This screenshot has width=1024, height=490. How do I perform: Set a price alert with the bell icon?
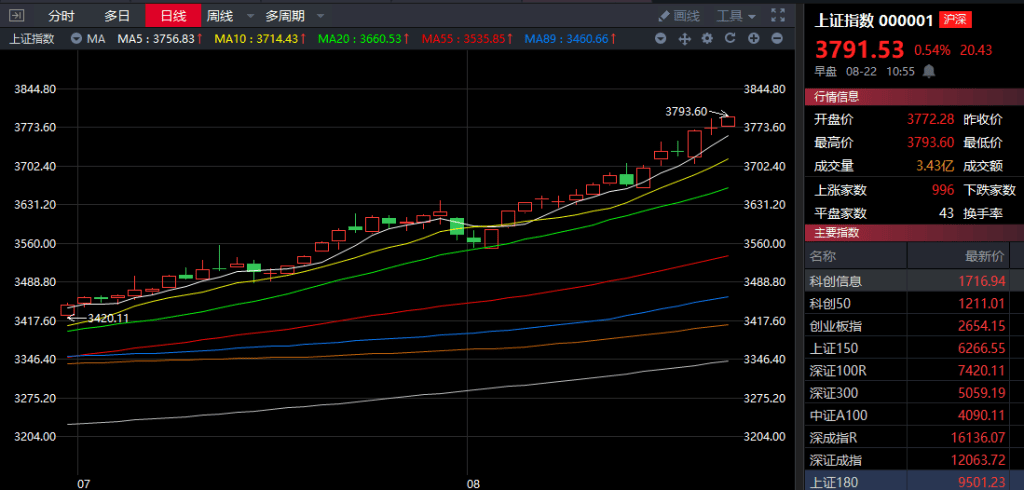(928, 71)
